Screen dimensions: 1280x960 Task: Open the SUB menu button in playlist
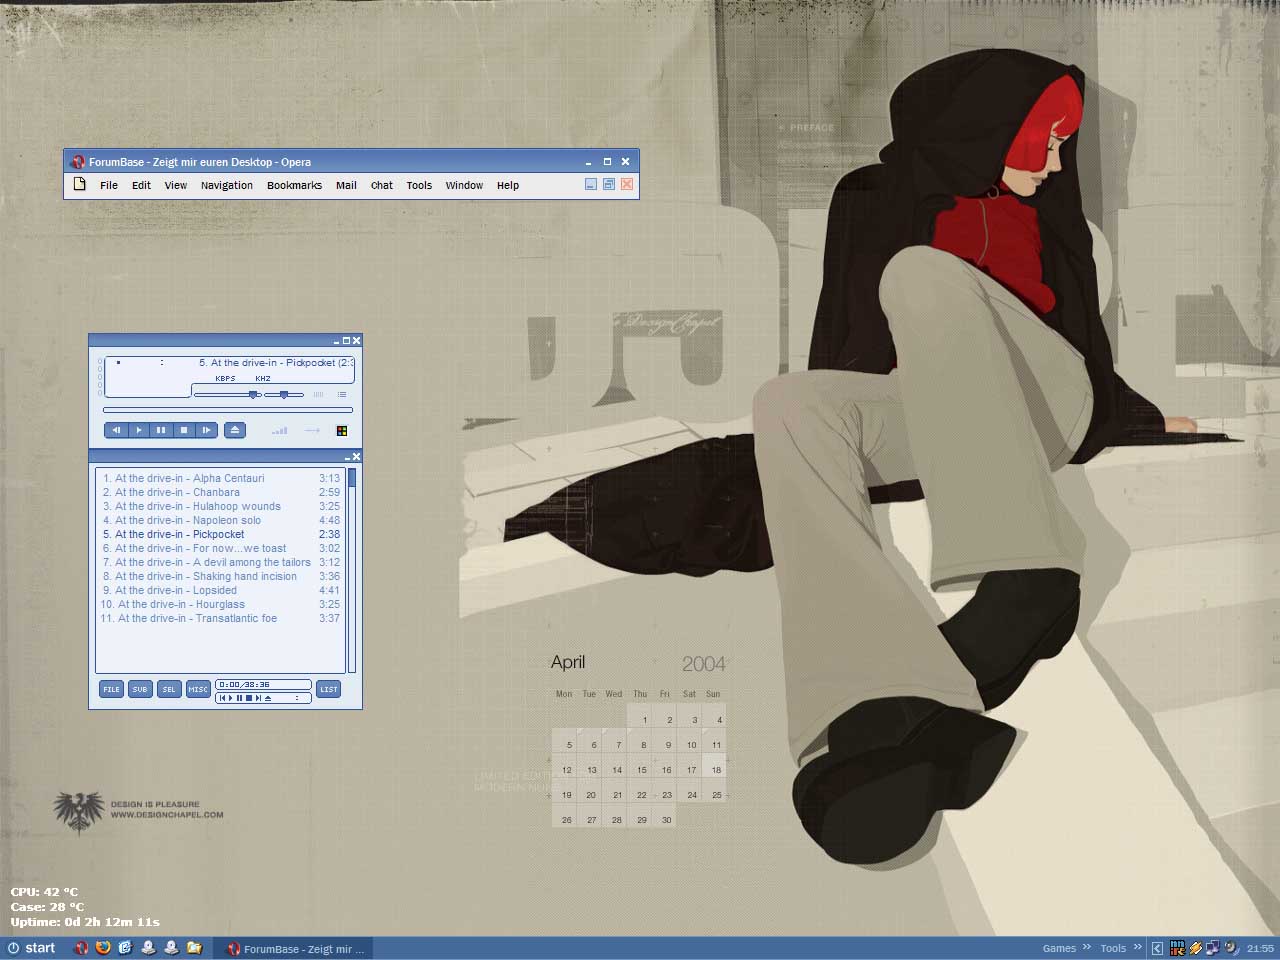140,689
